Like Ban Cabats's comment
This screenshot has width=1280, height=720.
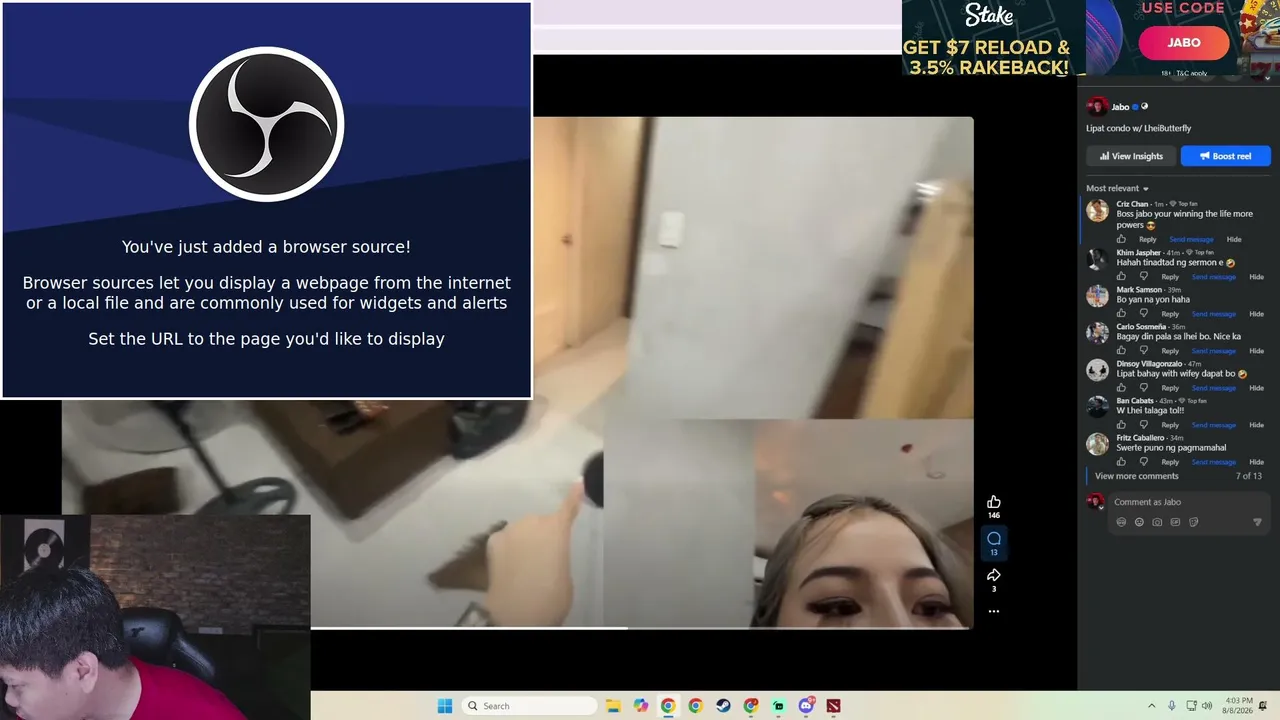1121,424
